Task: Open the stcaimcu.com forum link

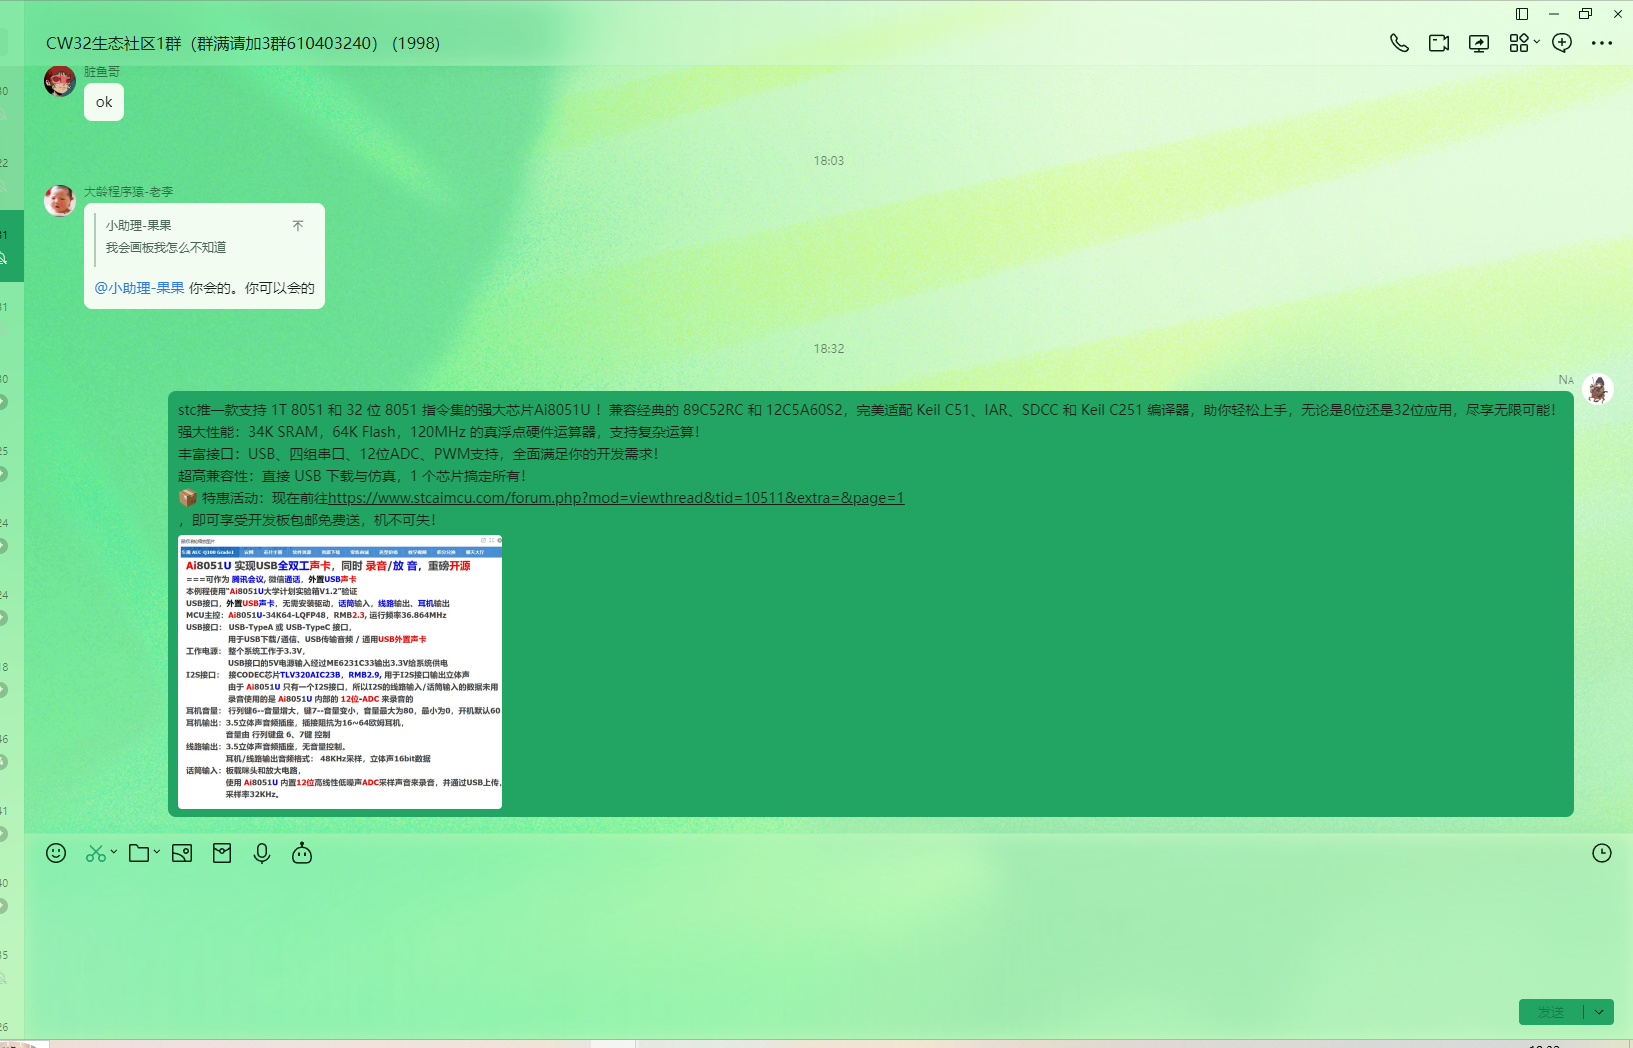Action: click(x=616, y=498)
